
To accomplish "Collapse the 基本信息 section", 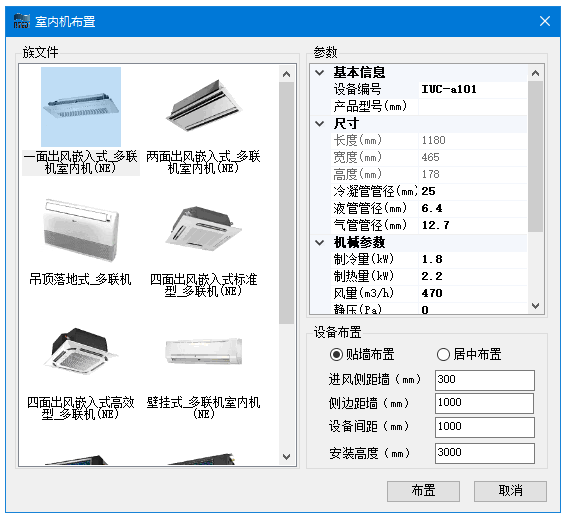I will (x=319, y=73).
